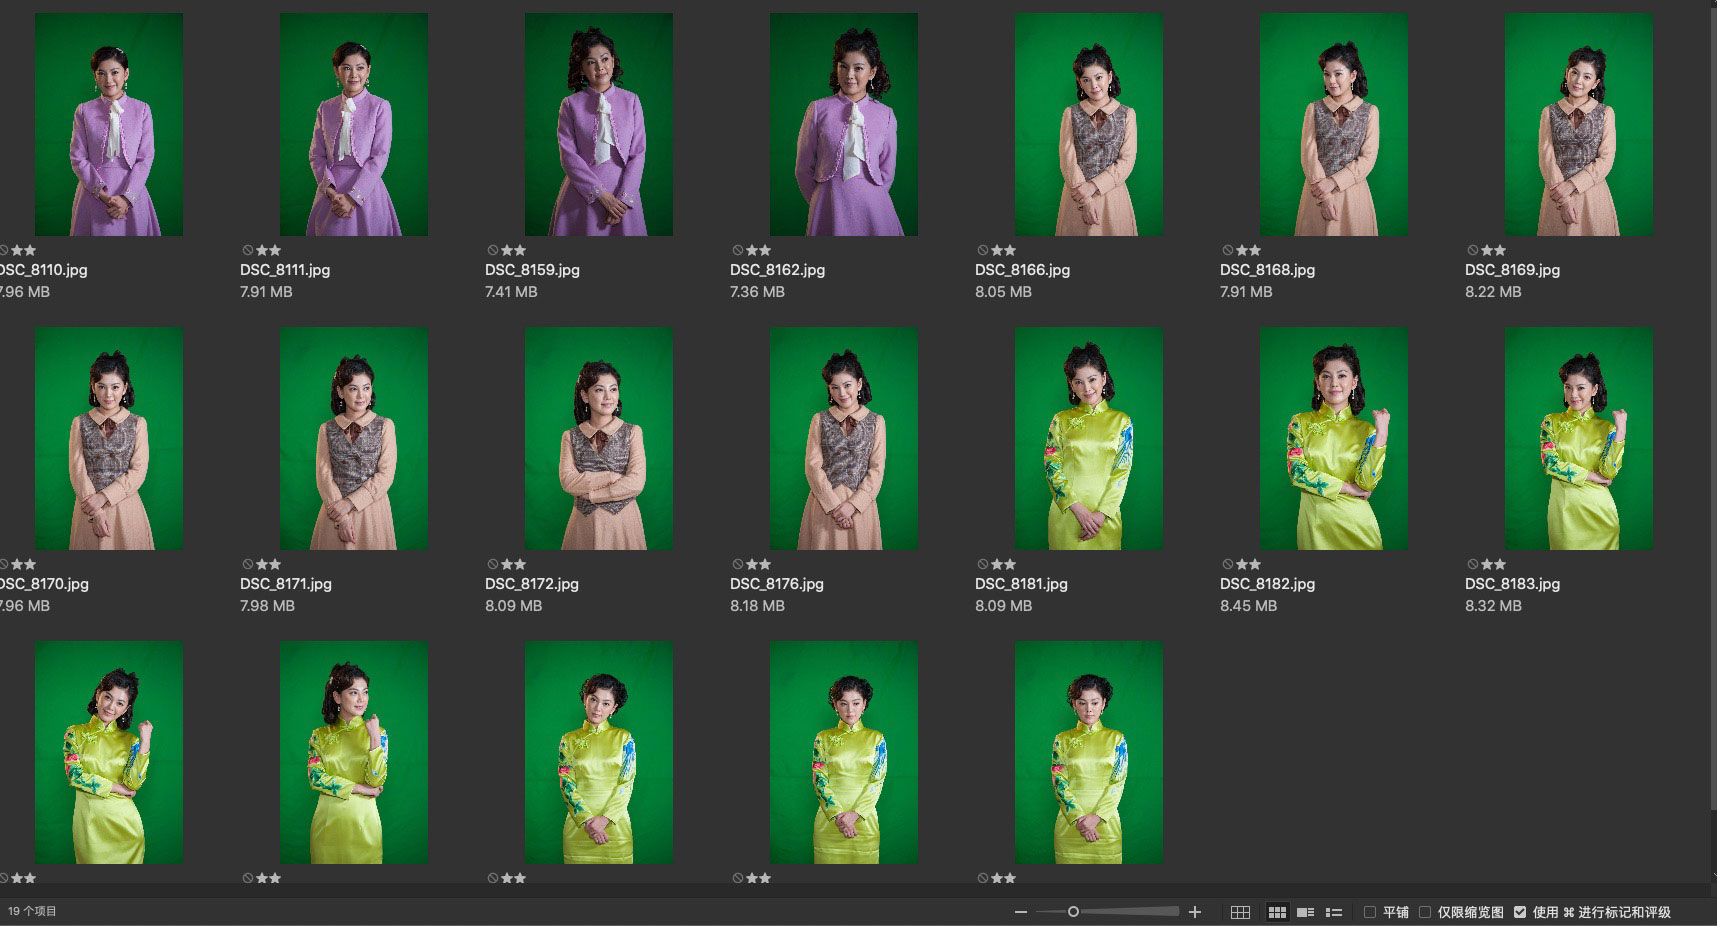
Task: Click the plus icon to enlarge thumbnails
Action: coord(1195,912)
